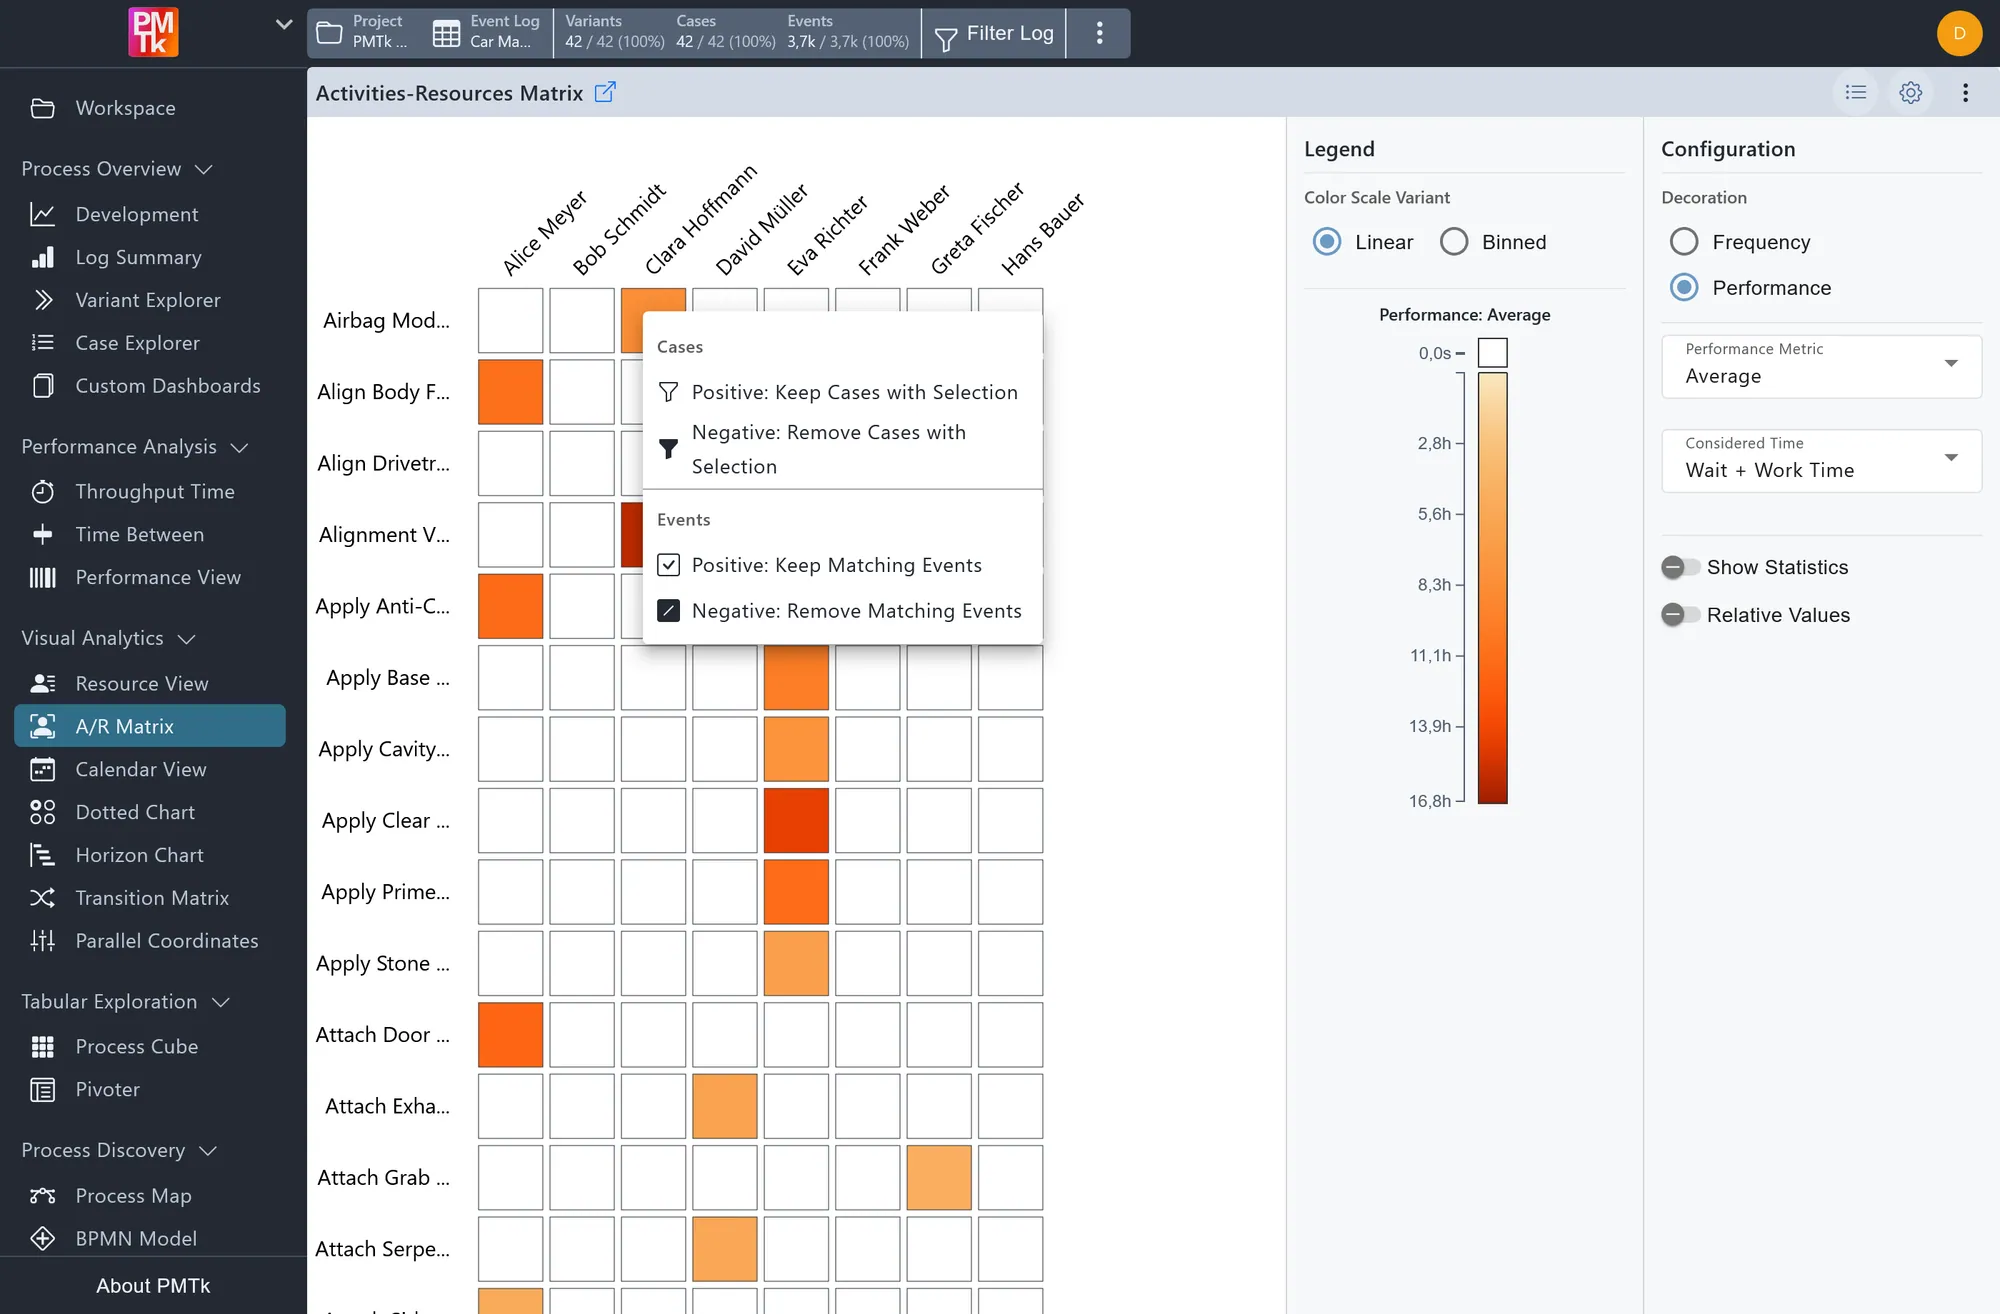Toggle the Show Statistics switch

pyautogui.click(x=1680, y=567)
